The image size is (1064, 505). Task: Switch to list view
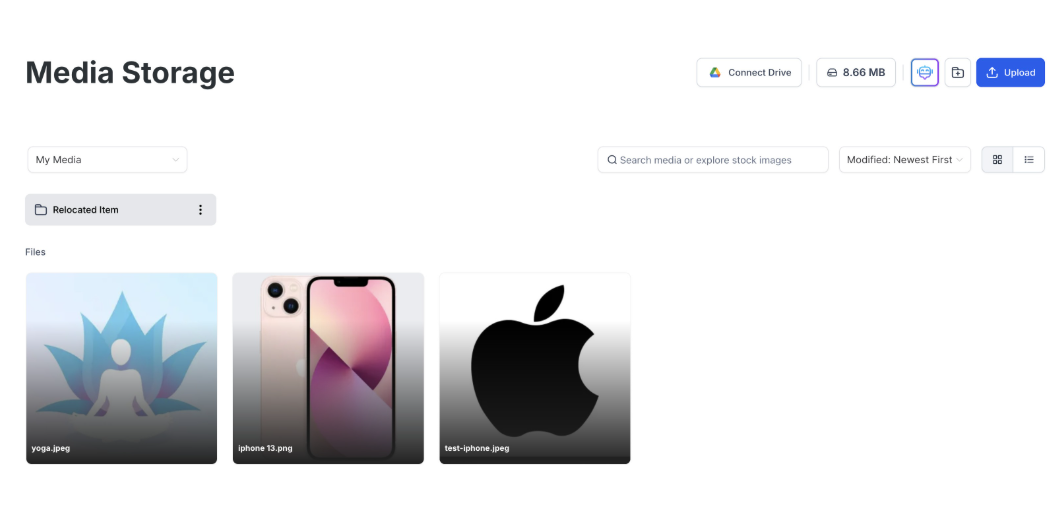1029,160
